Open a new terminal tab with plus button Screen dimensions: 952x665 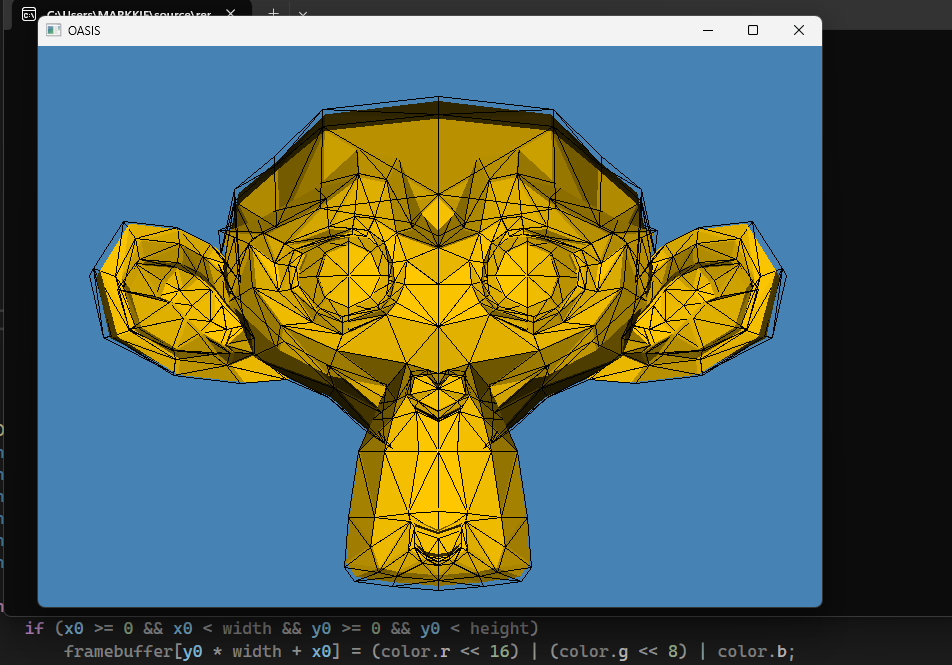pyautogui.click(x=273, y=12)
